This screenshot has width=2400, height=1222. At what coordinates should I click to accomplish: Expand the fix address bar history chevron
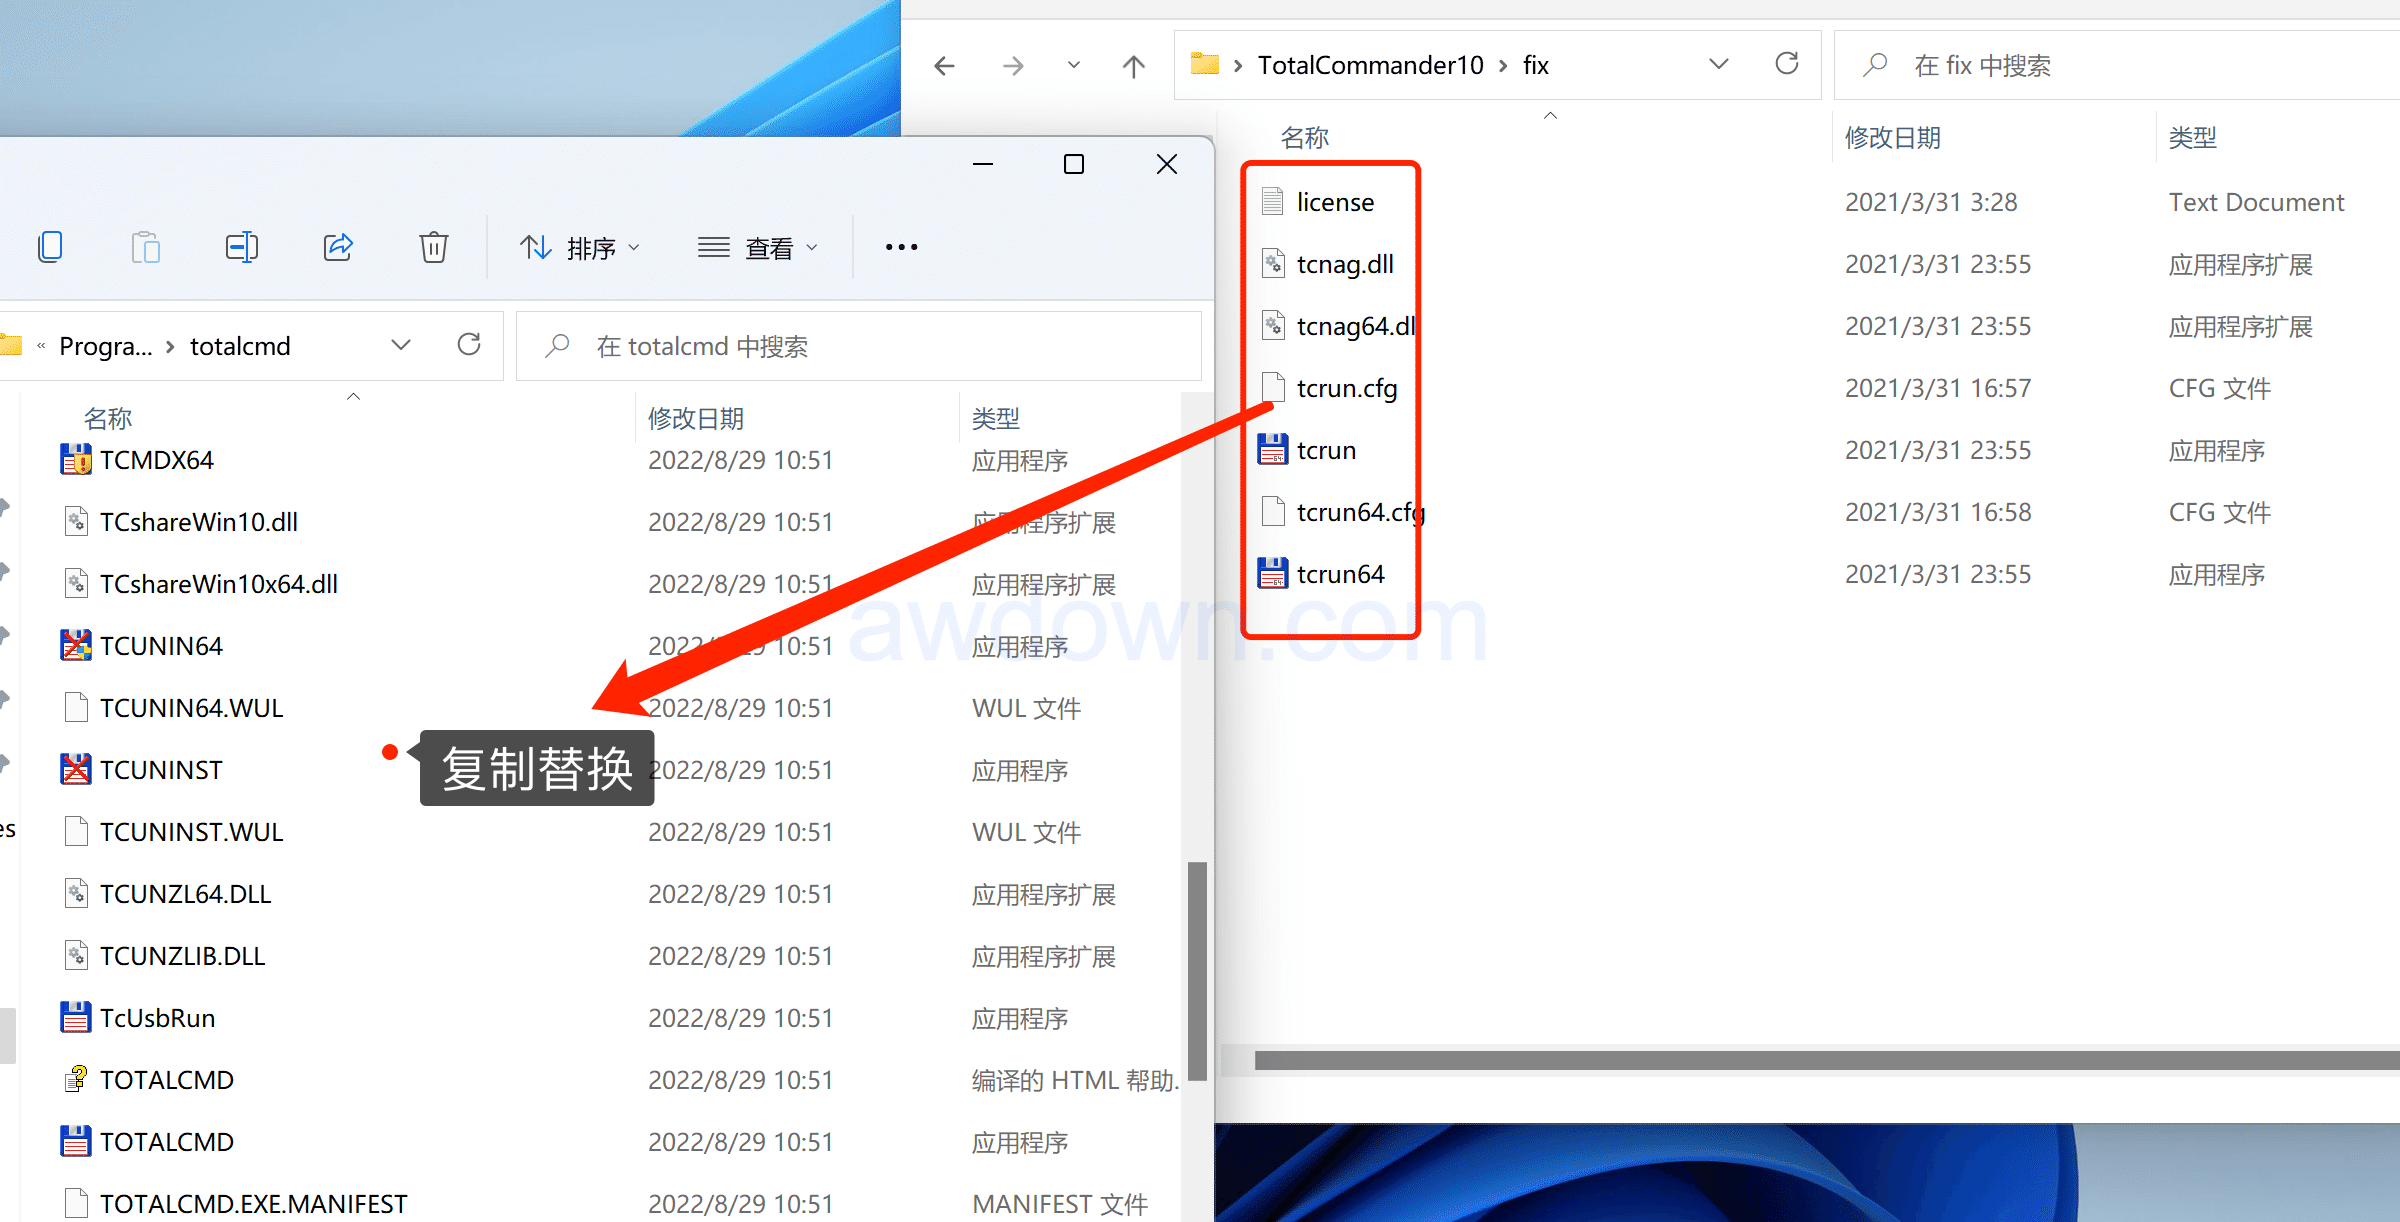[1718, 65]
